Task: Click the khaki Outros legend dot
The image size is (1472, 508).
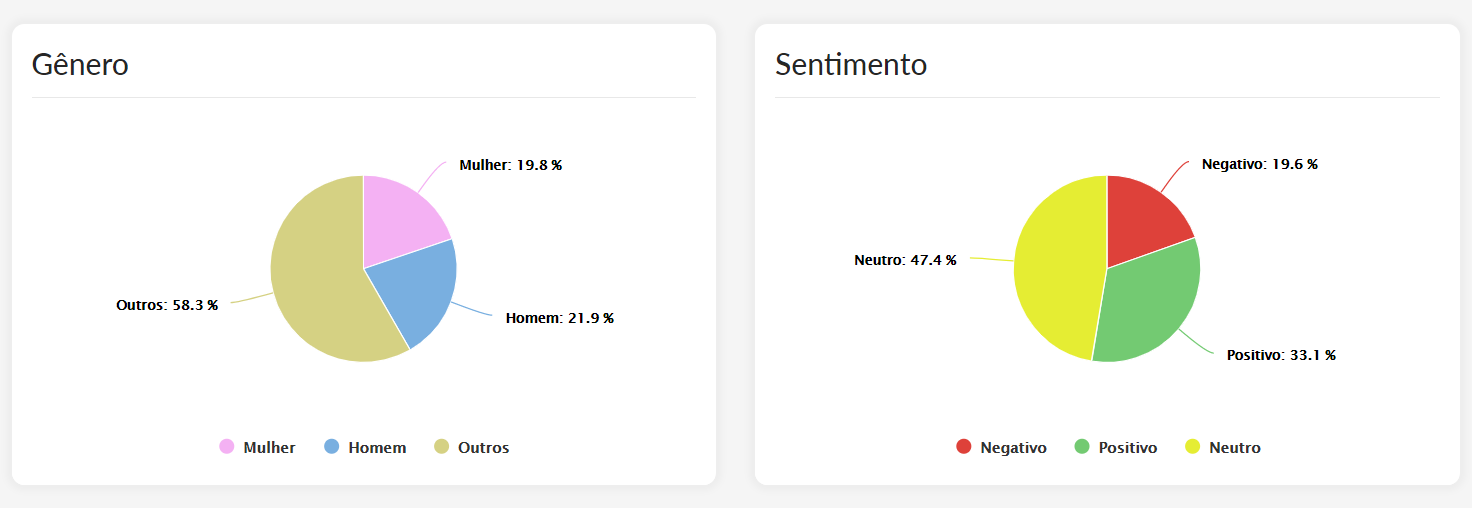Action: click(x=441, y=447)
